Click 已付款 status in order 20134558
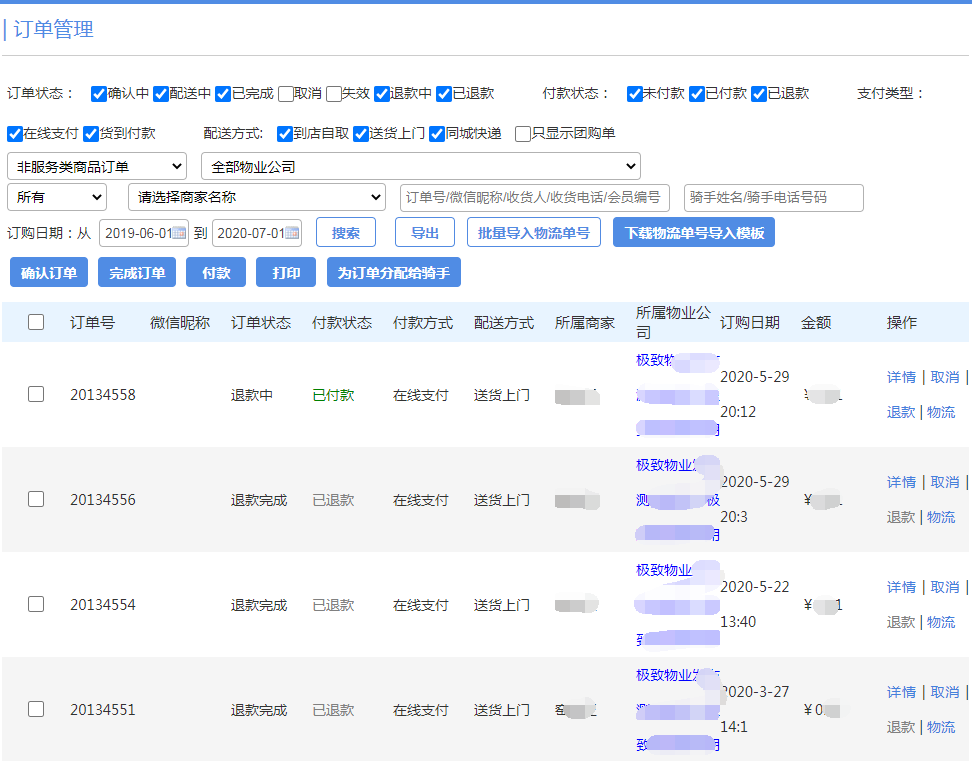Screen dimensions: 972x761 [x=334, y=395]
